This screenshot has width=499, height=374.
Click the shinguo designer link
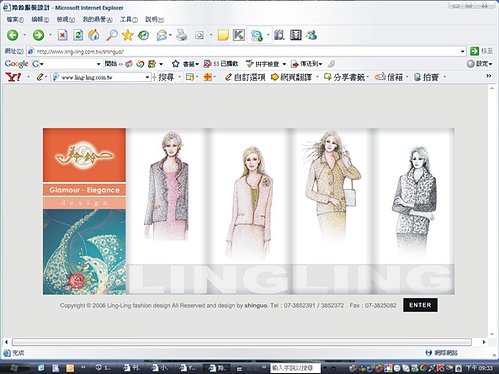(256, 305)
